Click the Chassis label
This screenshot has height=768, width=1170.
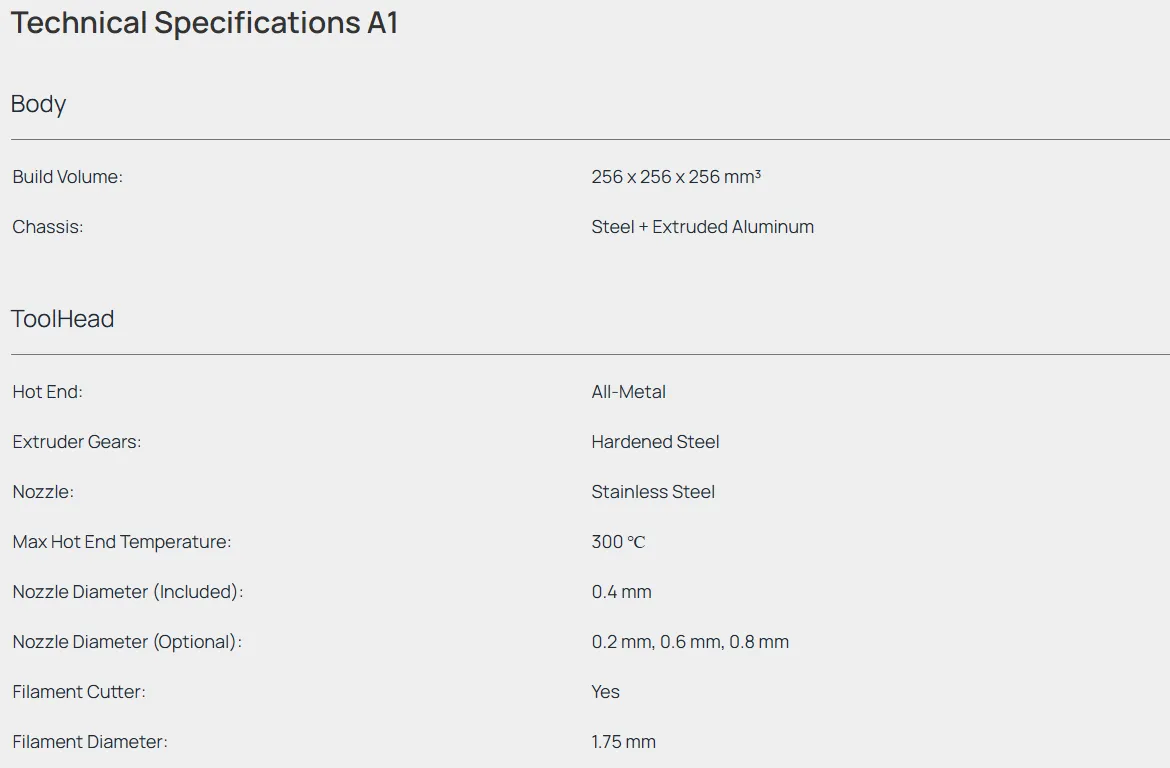(47, 227)
